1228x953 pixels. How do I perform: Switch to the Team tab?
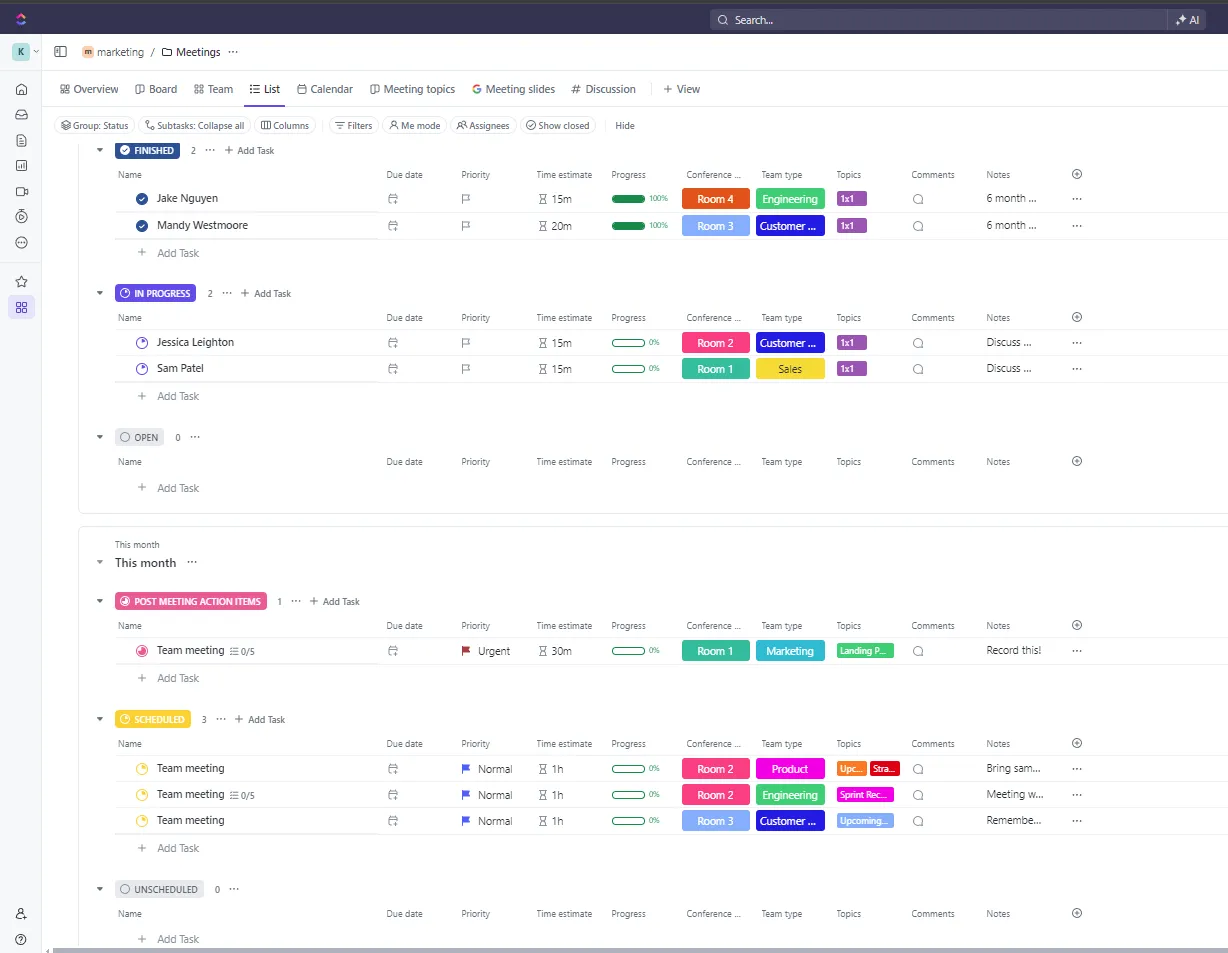213,89
